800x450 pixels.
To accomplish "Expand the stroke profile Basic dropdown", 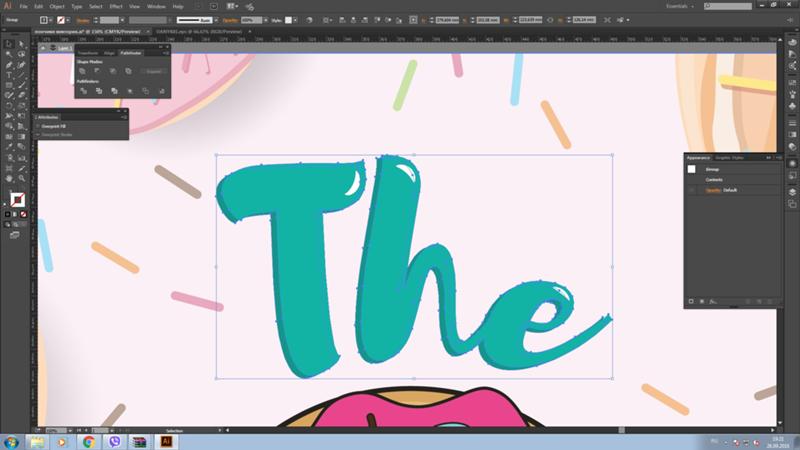I will click(216, 20).
